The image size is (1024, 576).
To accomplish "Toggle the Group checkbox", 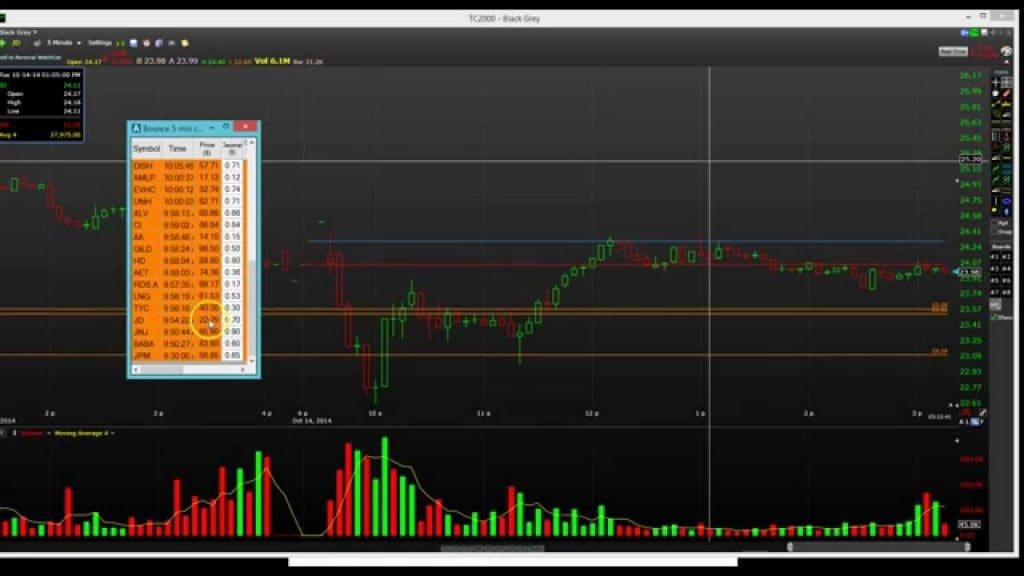I will point(995,231).
